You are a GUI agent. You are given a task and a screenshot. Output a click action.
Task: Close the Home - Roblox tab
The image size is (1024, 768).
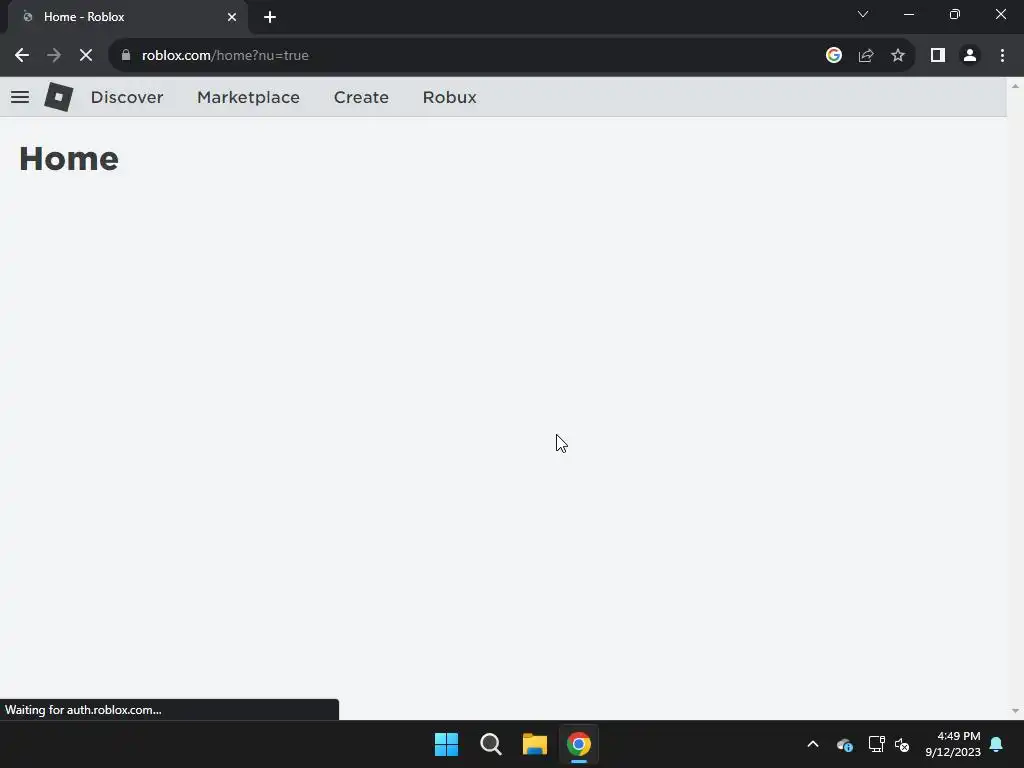232,17
